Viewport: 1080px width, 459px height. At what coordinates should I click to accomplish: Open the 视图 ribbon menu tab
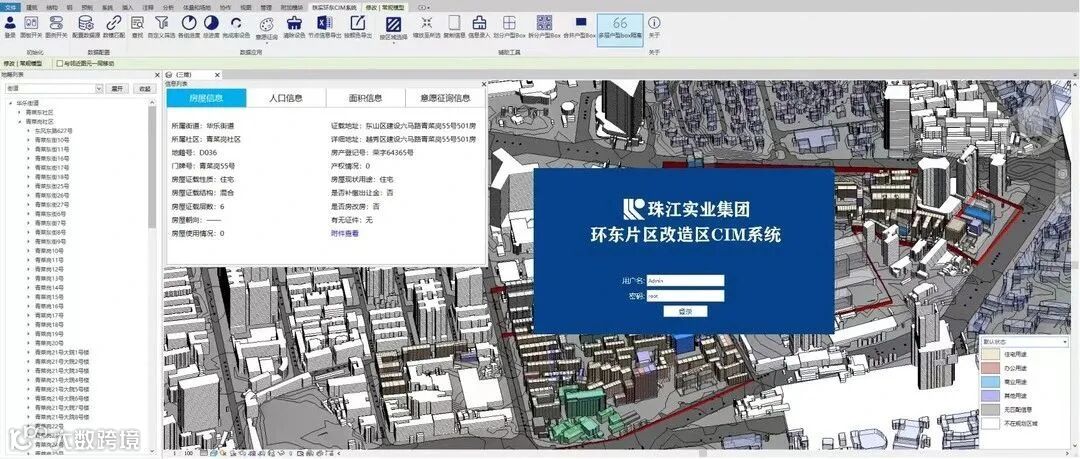click(246, 6)
